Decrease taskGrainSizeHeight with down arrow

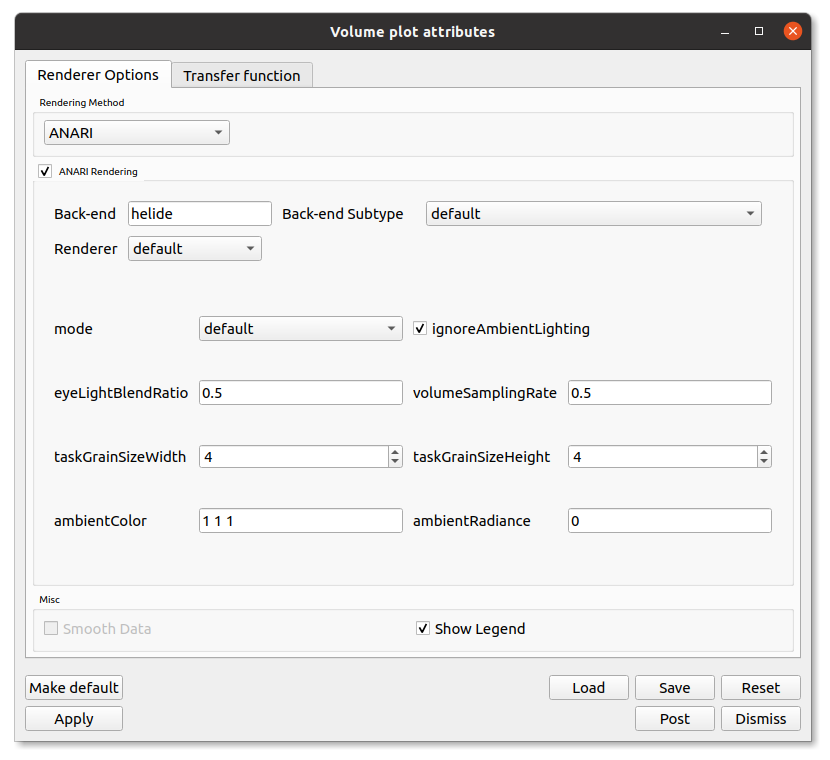click(764, 462)
